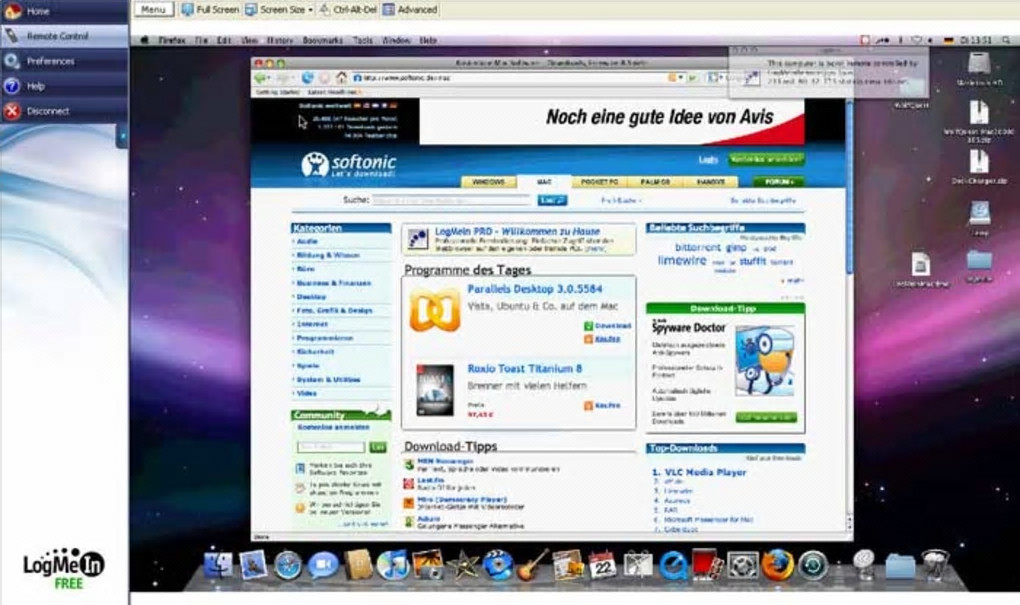Open the History menu
The width and height of the screenshot is (1020, 605).
tap(280, 40)
